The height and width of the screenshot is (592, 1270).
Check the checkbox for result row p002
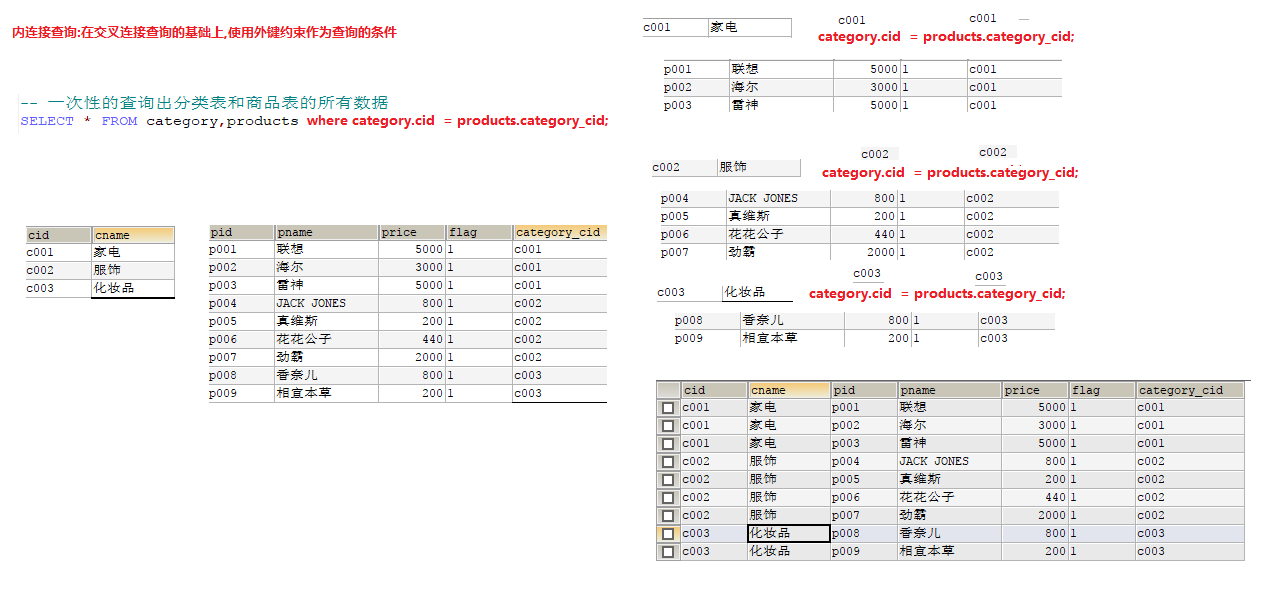[x=667, y=426]
